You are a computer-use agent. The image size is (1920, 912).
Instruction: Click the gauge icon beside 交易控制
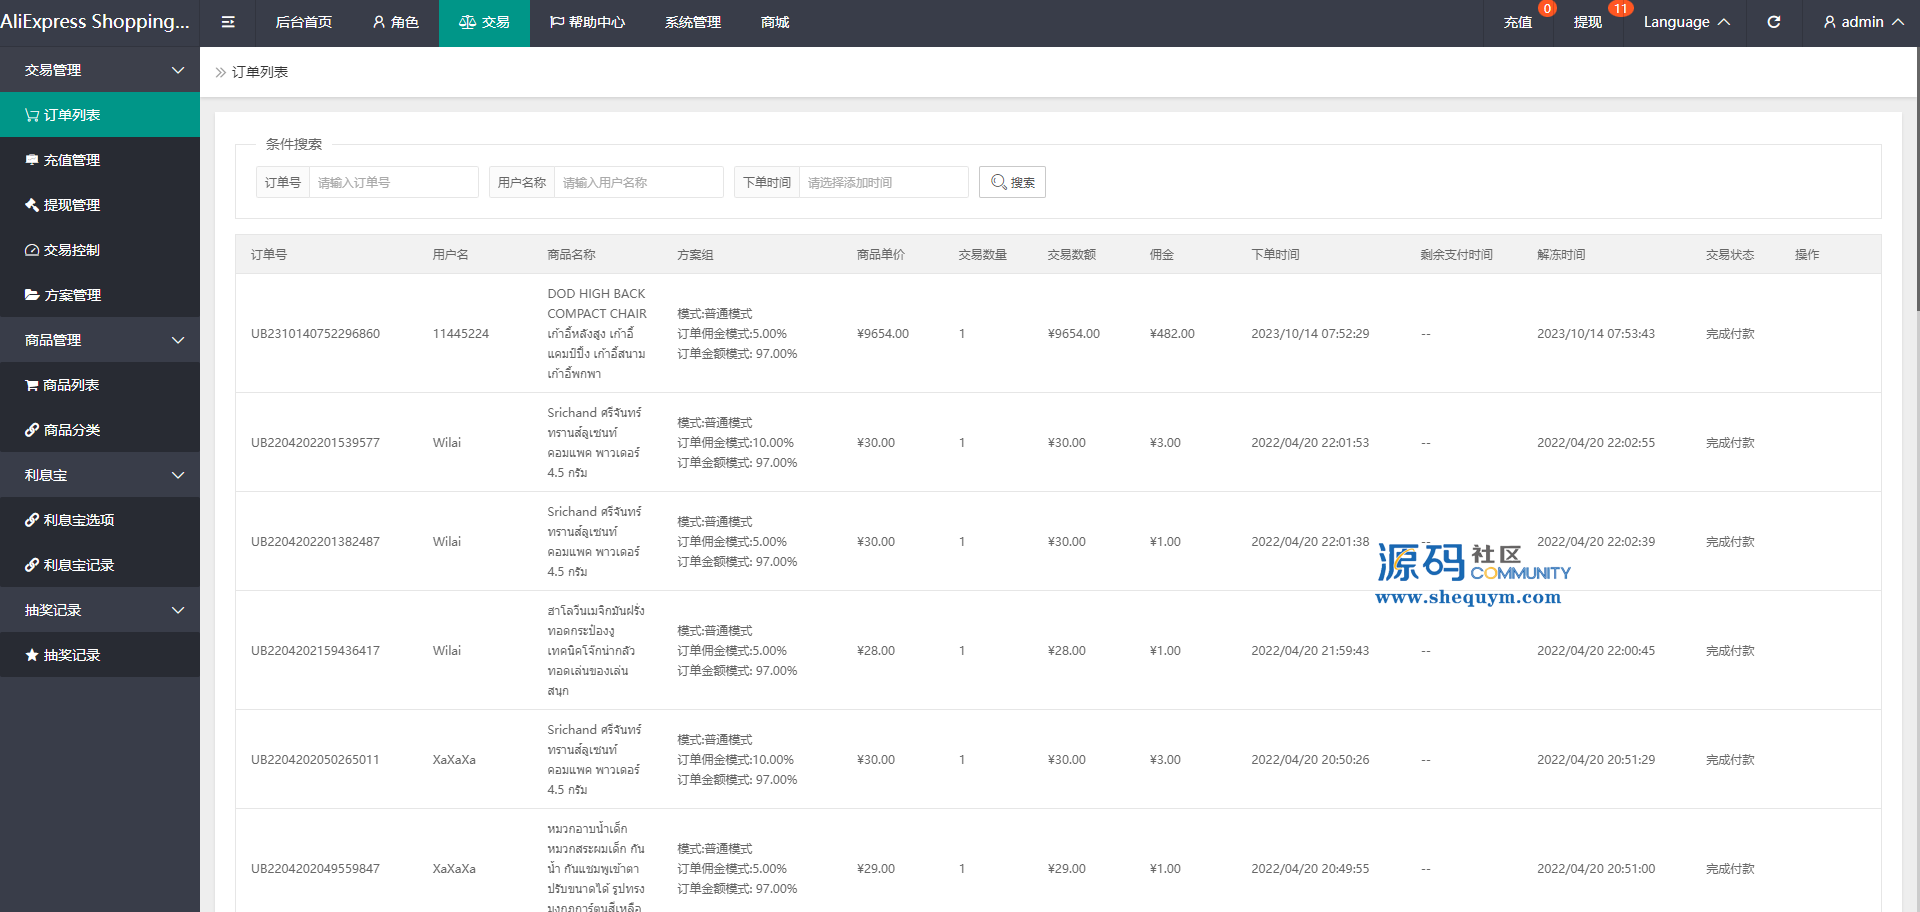pyautogui.click(x=32, y=250)
